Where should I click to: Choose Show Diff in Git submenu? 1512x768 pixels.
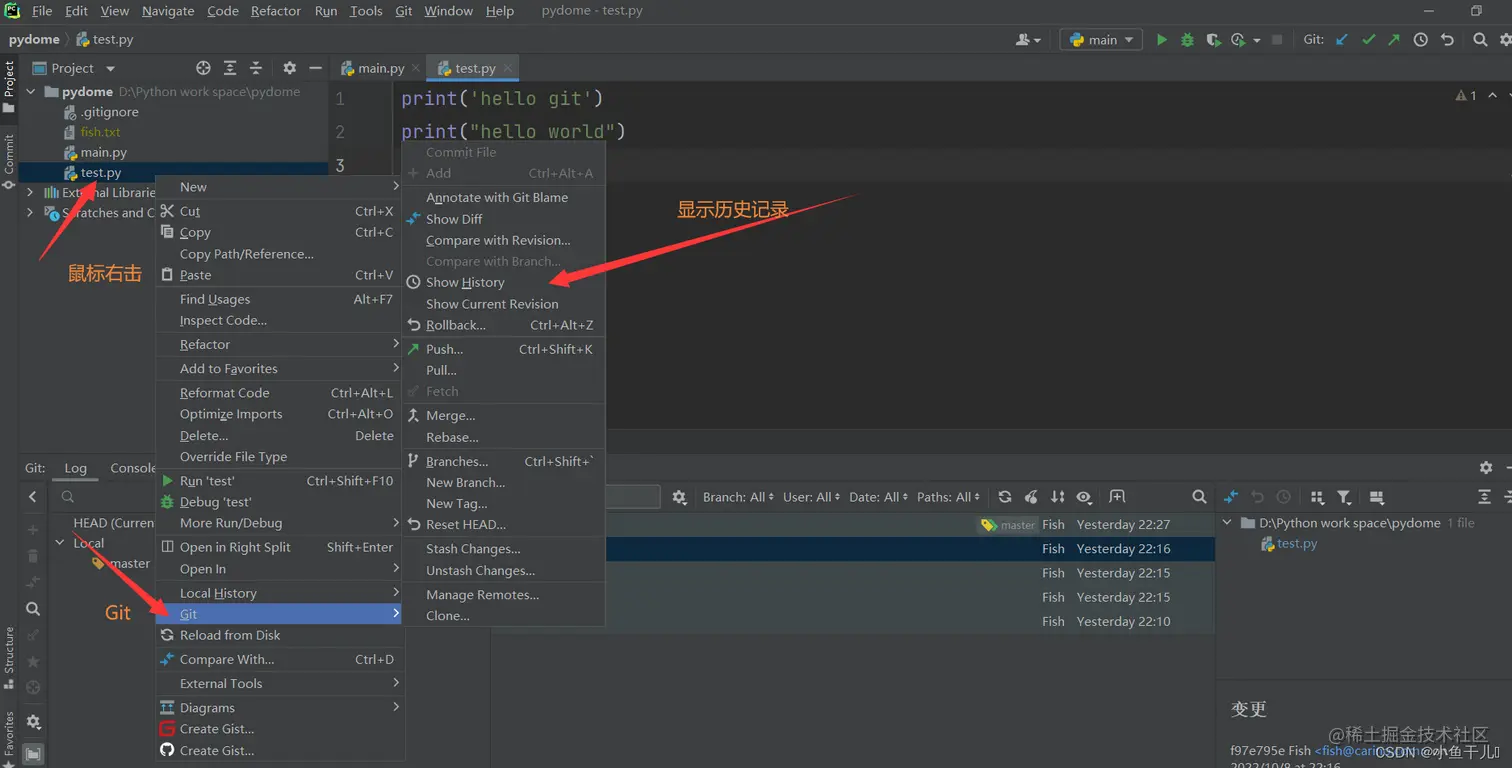pos(503,219)
